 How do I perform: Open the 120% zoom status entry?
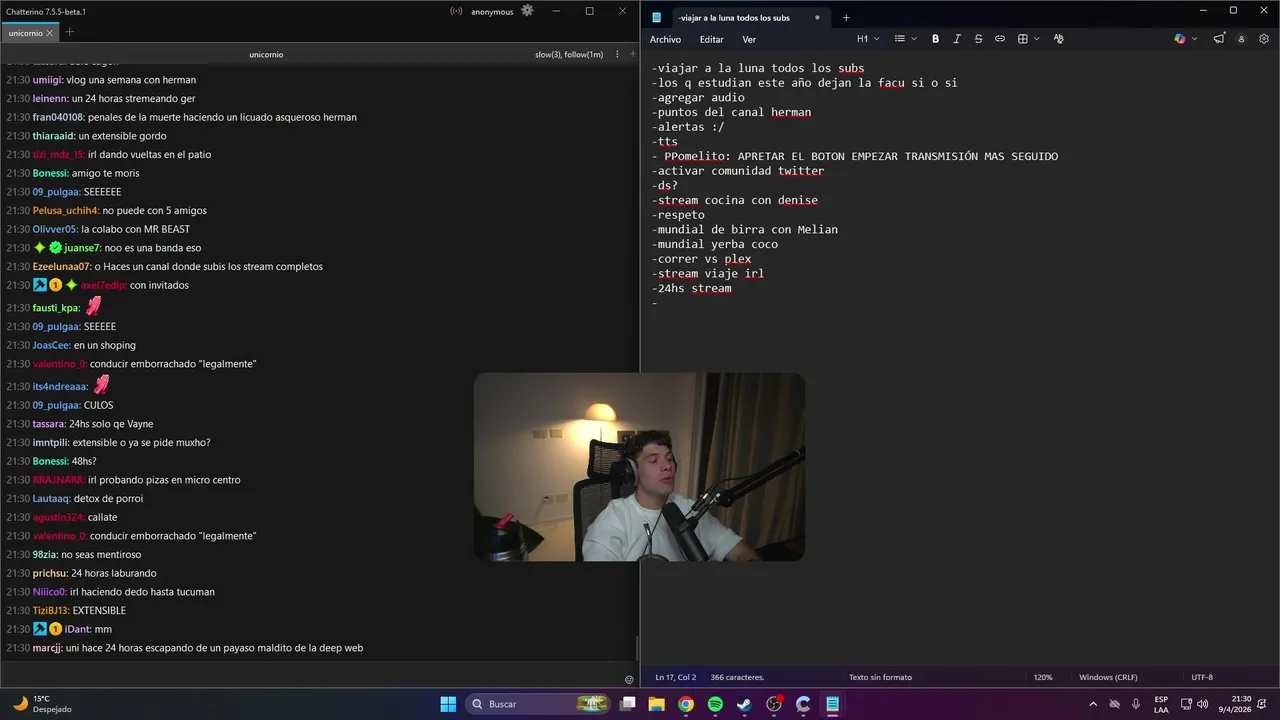1043,677
